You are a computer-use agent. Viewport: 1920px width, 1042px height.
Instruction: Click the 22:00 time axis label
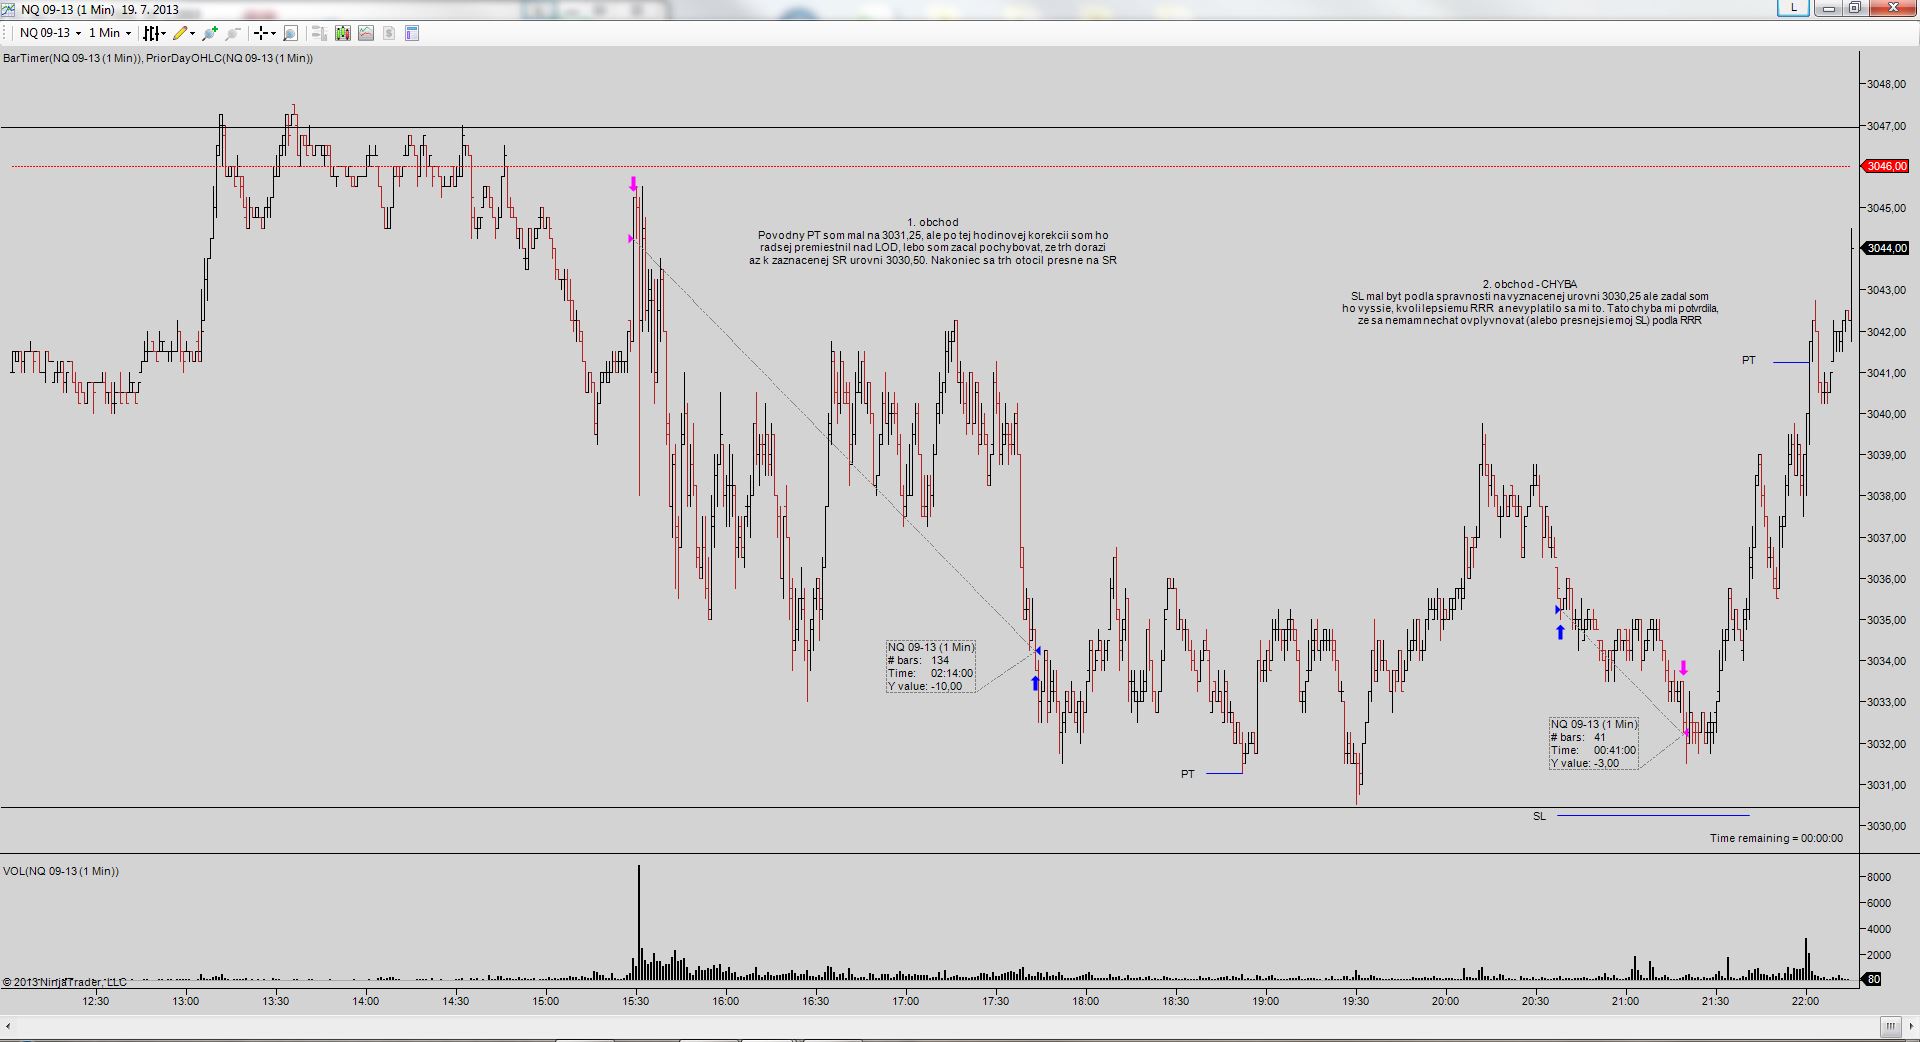click(1806, 1000)
